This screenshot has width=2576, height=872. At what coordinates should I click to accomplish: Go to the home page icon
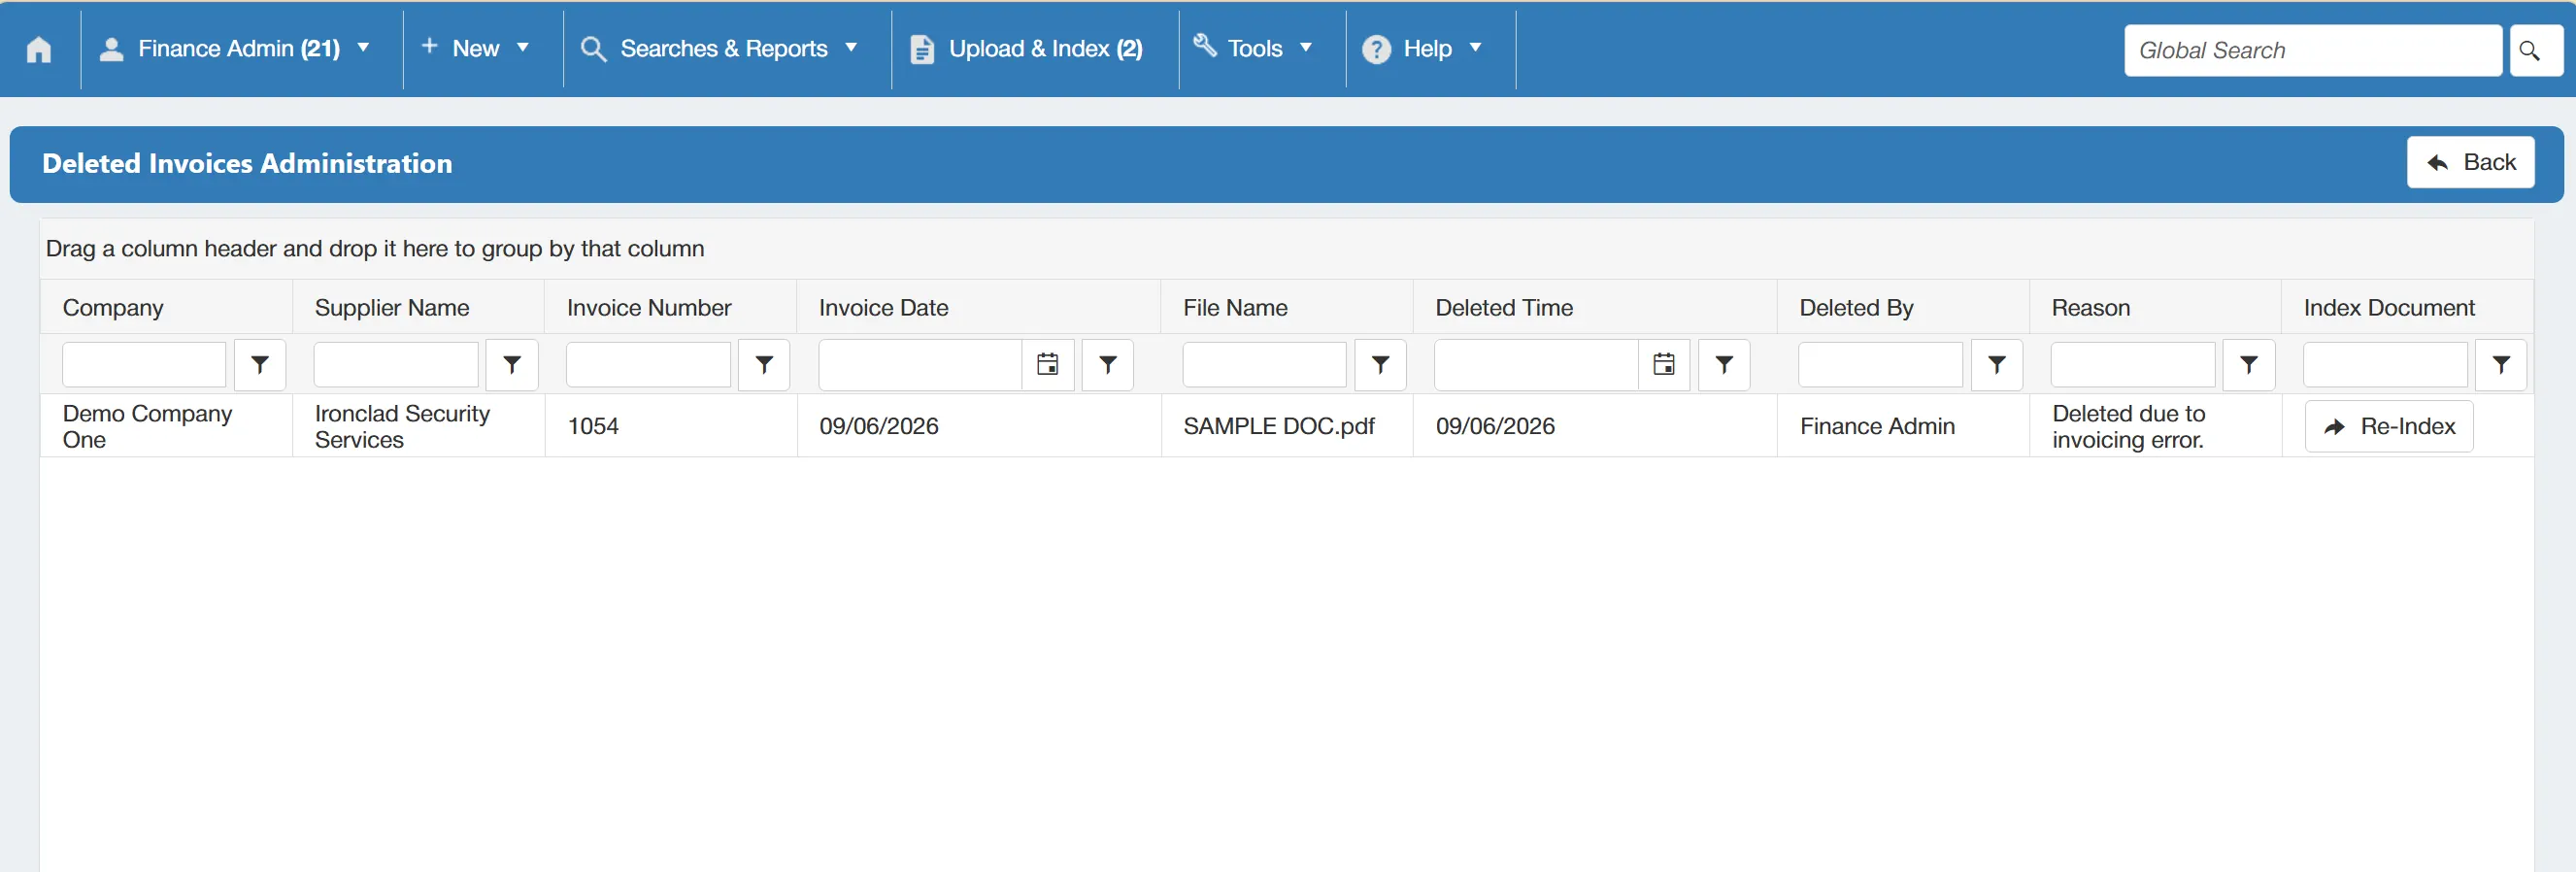(x=39, y=49)
